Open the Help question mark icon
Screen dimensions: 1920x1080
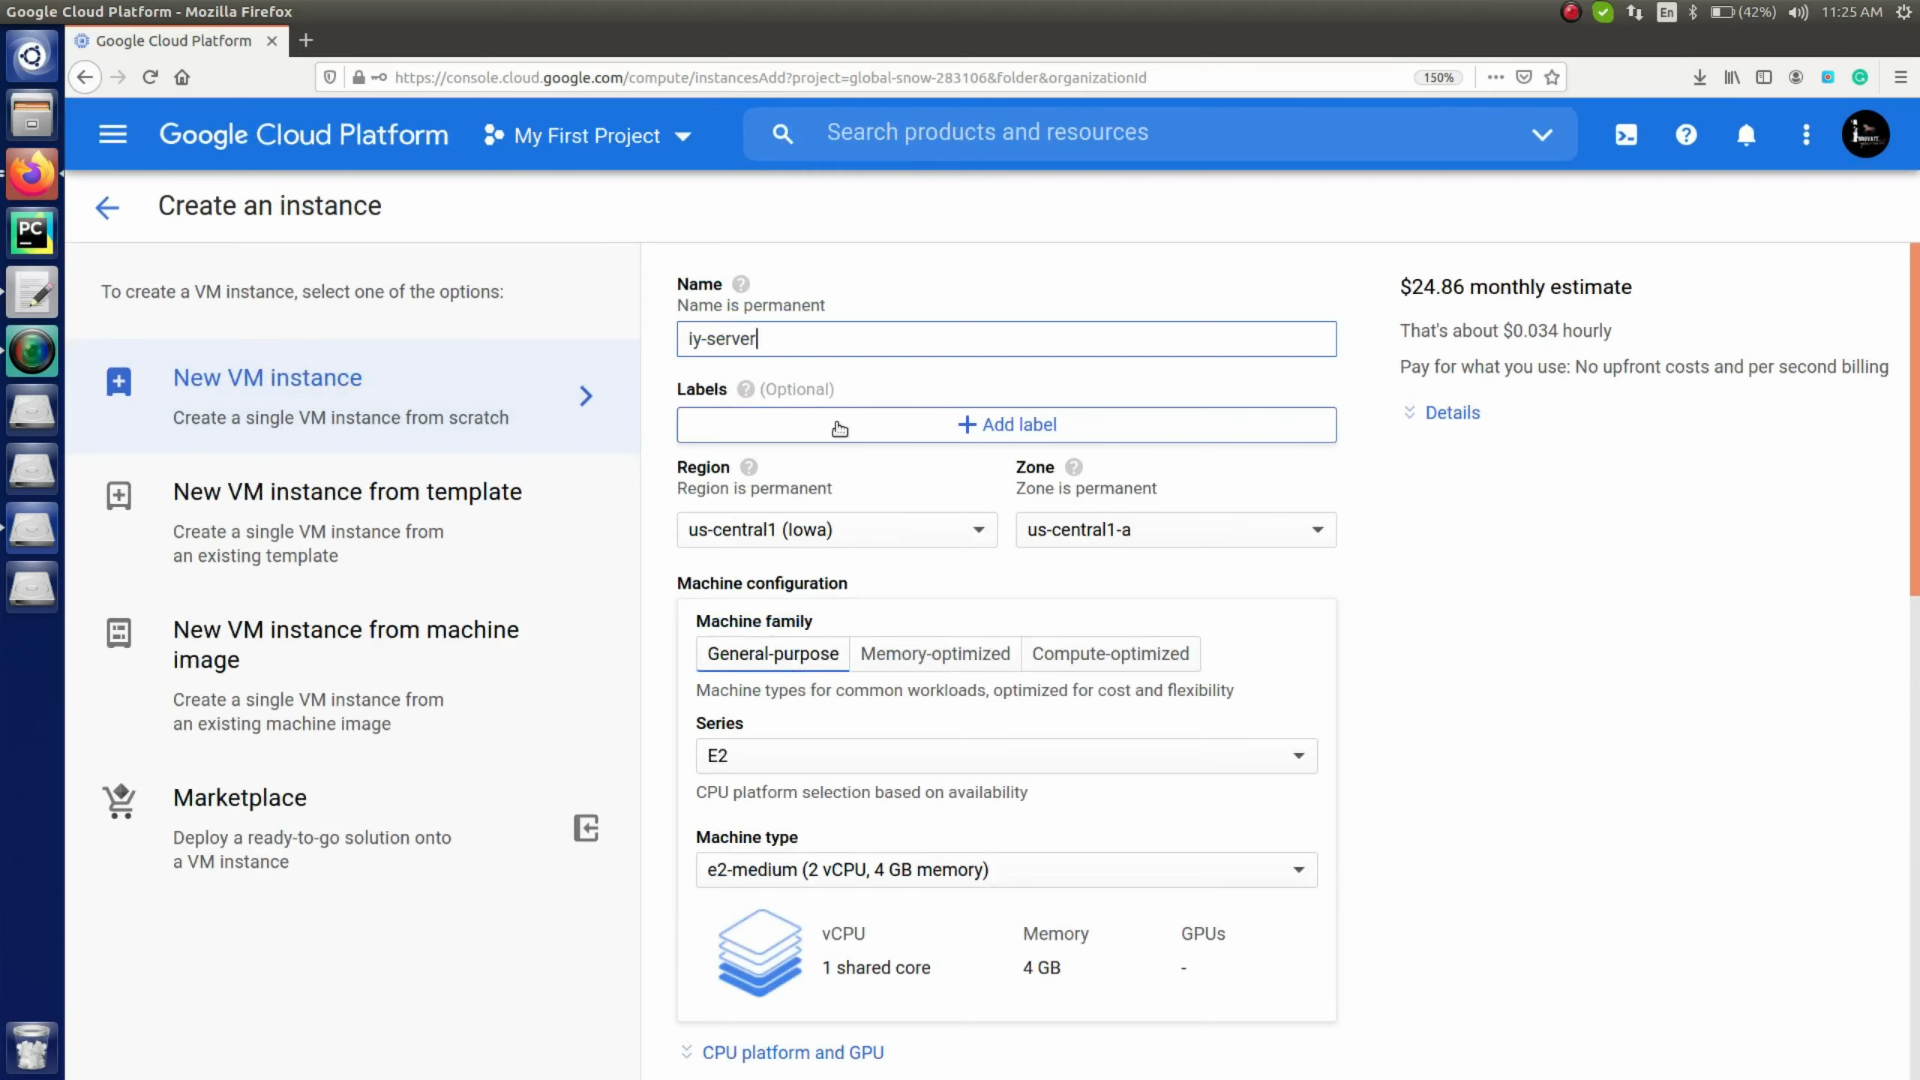pyautogui.click(x=1686, y=134)
